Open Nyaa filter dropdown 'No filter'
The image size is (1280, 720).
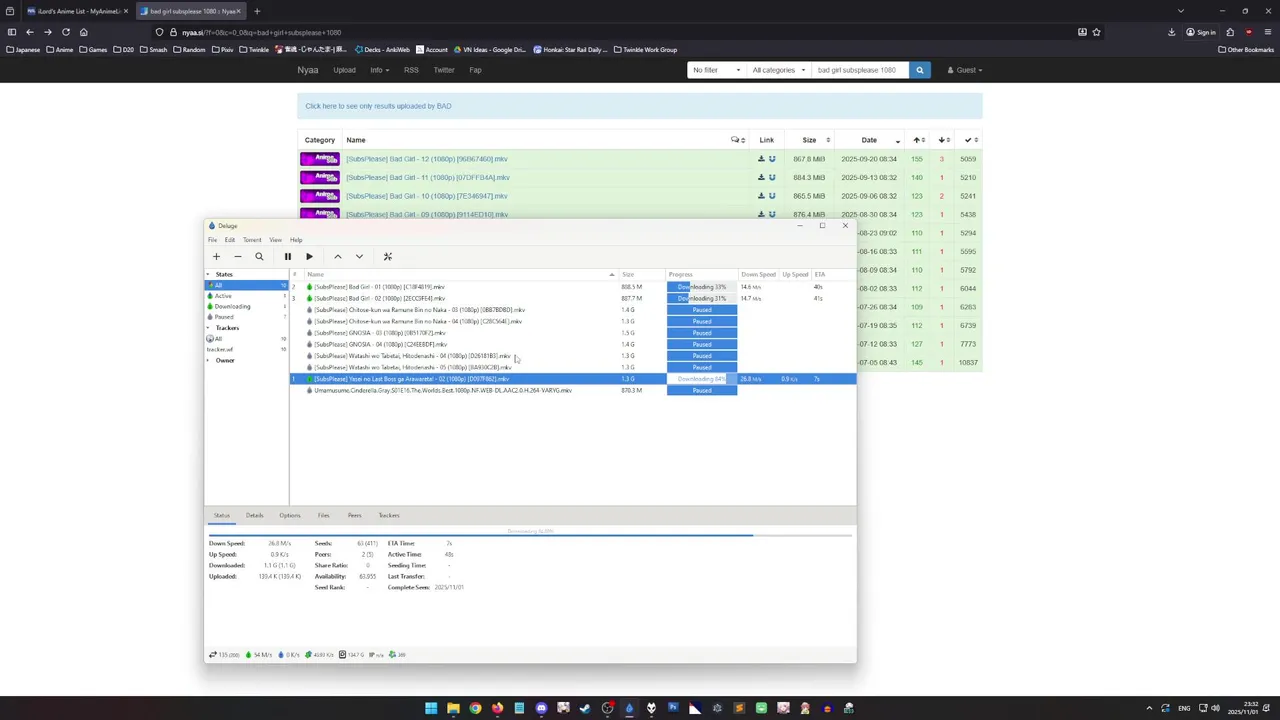tap(717, 70)
